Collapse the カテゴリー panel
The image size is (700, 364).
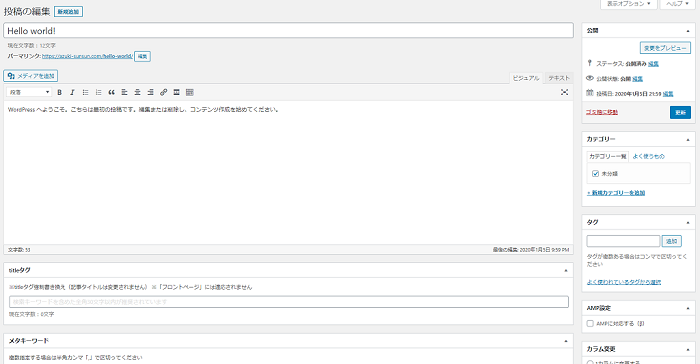point(688,140)
